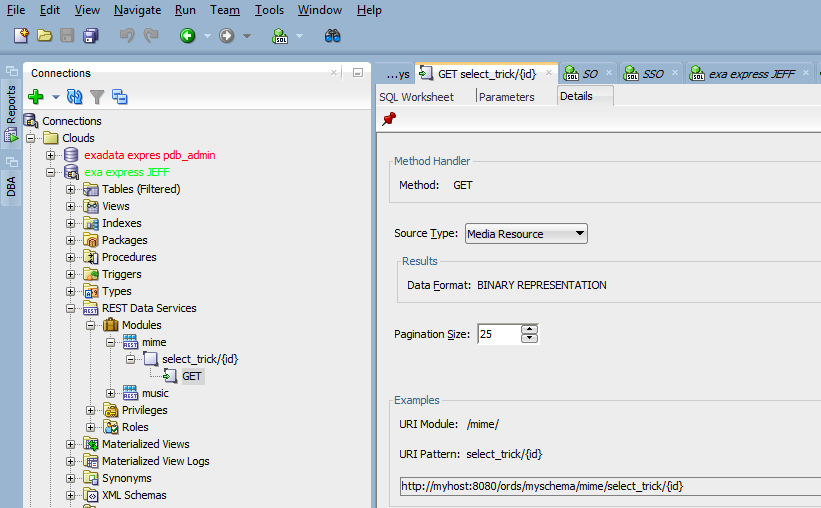Select the music REST module node
Viewport: 821px width, 508px height.
click(x=156, y=393)
